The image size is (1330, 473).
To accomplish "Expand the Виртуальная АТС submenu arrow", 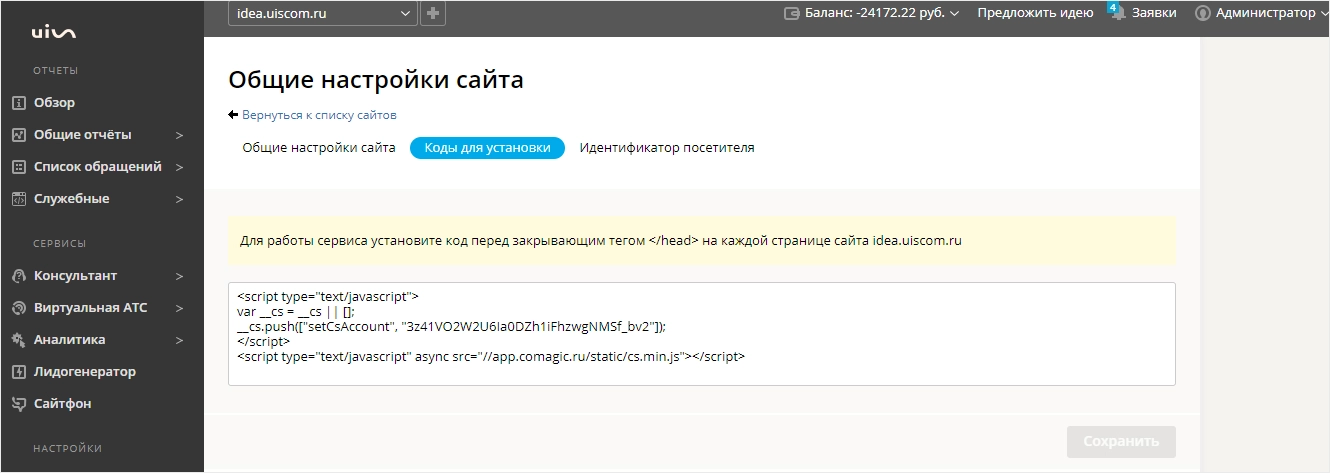I will tap(180, 308).
